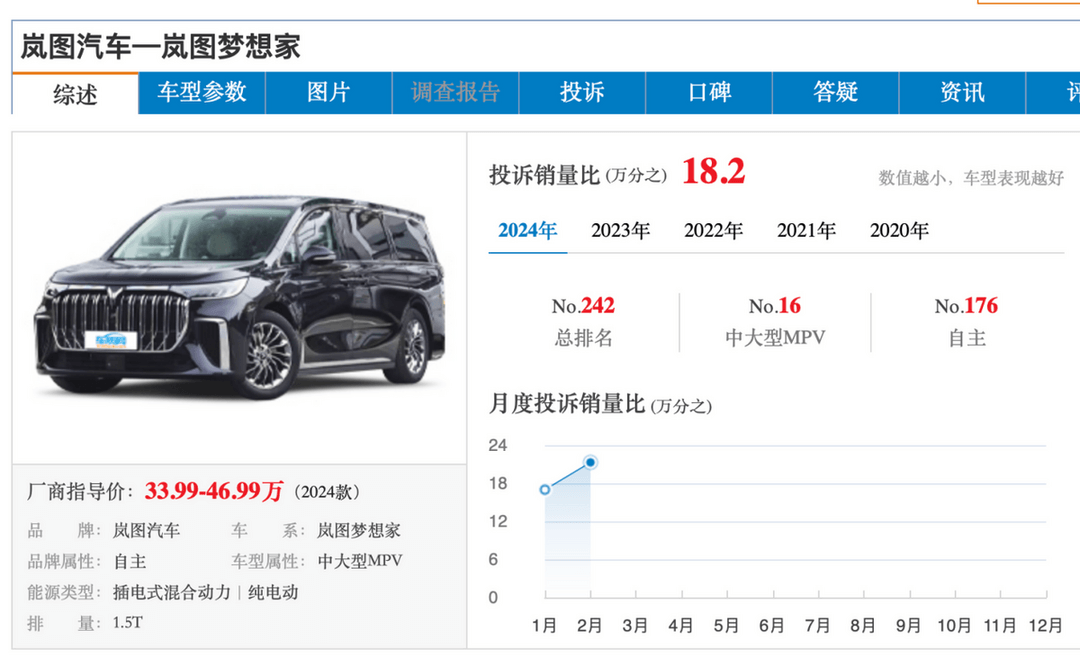1080x658 pixels.
Task: Open the 答疑 tab
Action: pos(835,92)
